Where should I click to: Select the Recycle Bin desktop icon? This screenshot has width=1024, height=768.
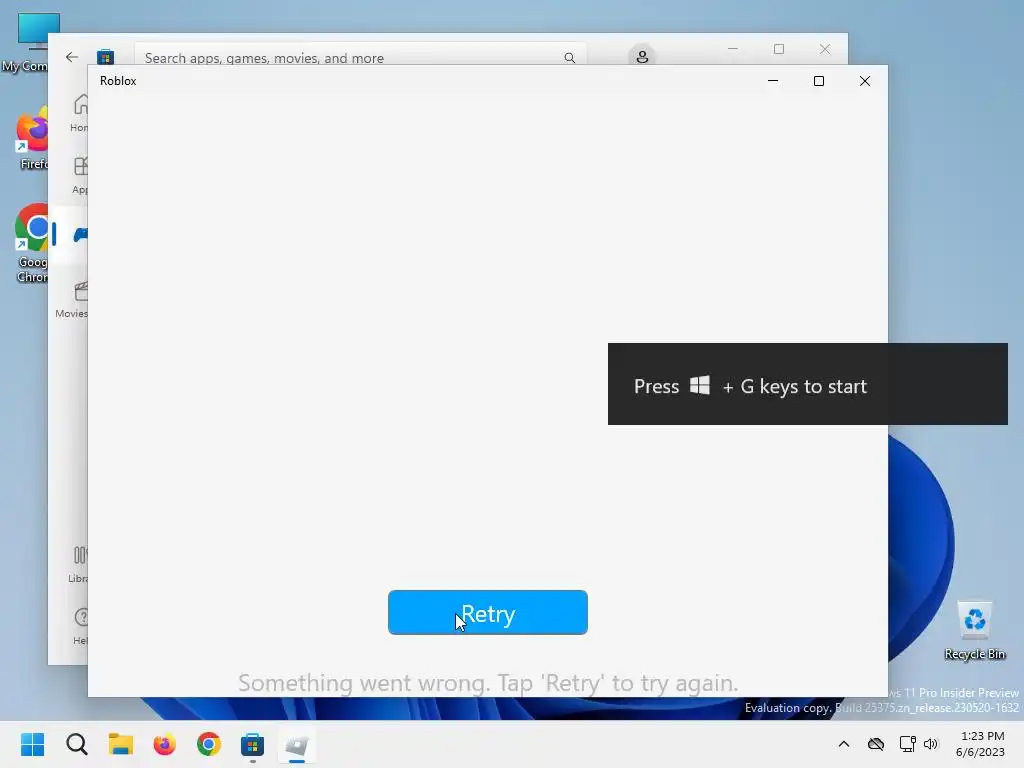[974, 630]
